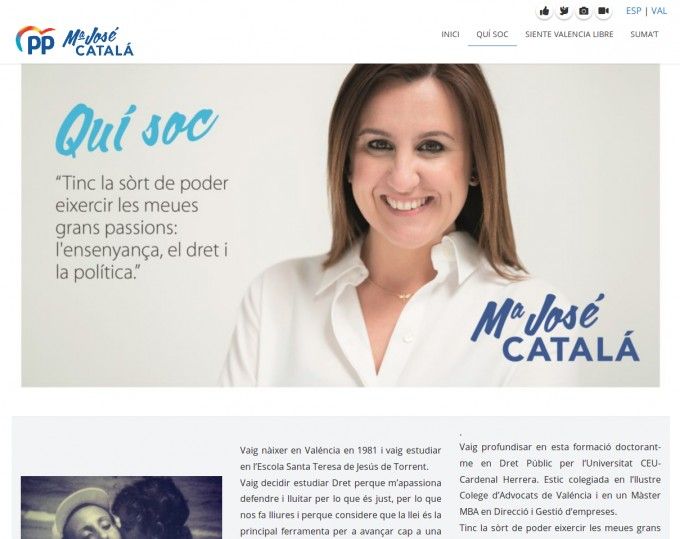Click the large Mª José Catalá signature in the banner
Image resolution: width=680 pixels, height=539 pixels.
(555, 328)
